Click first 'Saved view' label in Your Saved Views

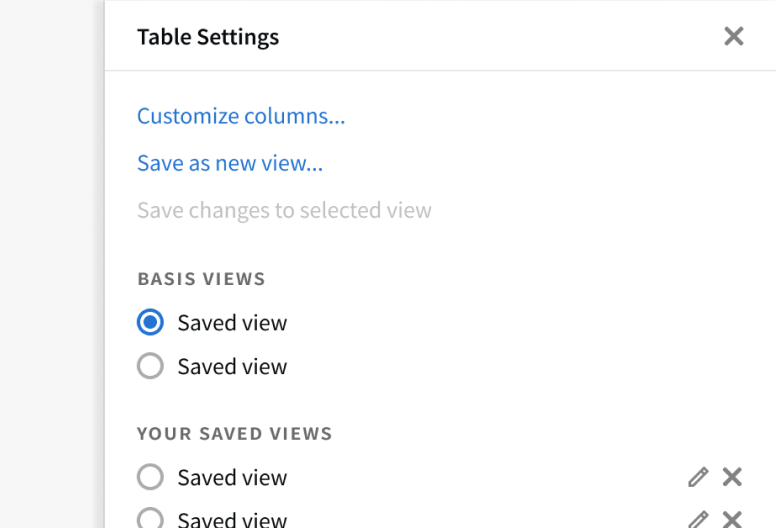click(x=232, y=478)
